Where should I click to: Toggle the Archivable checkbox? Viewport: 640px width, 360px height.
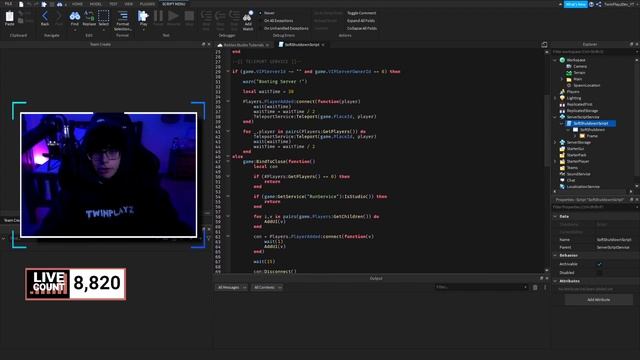coord(599,264)
